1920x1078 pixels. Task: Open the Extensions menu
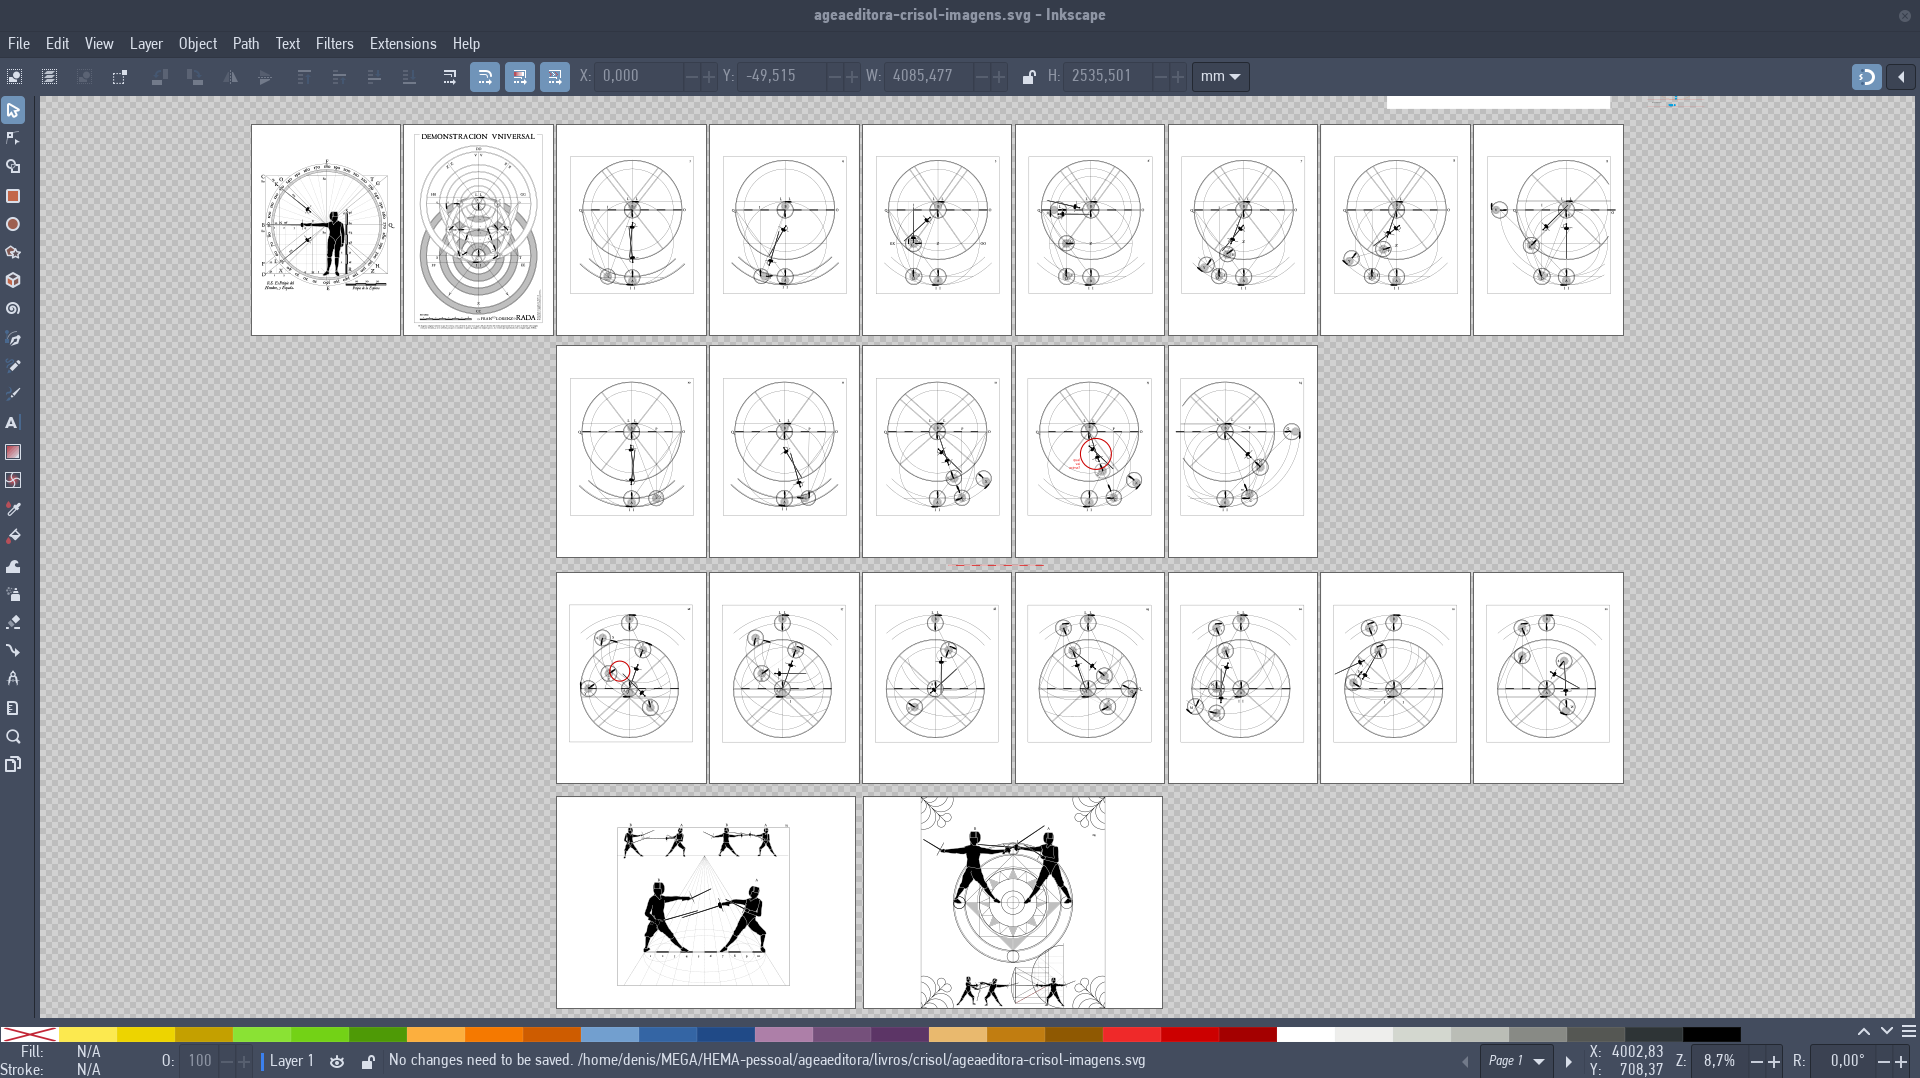402,44
